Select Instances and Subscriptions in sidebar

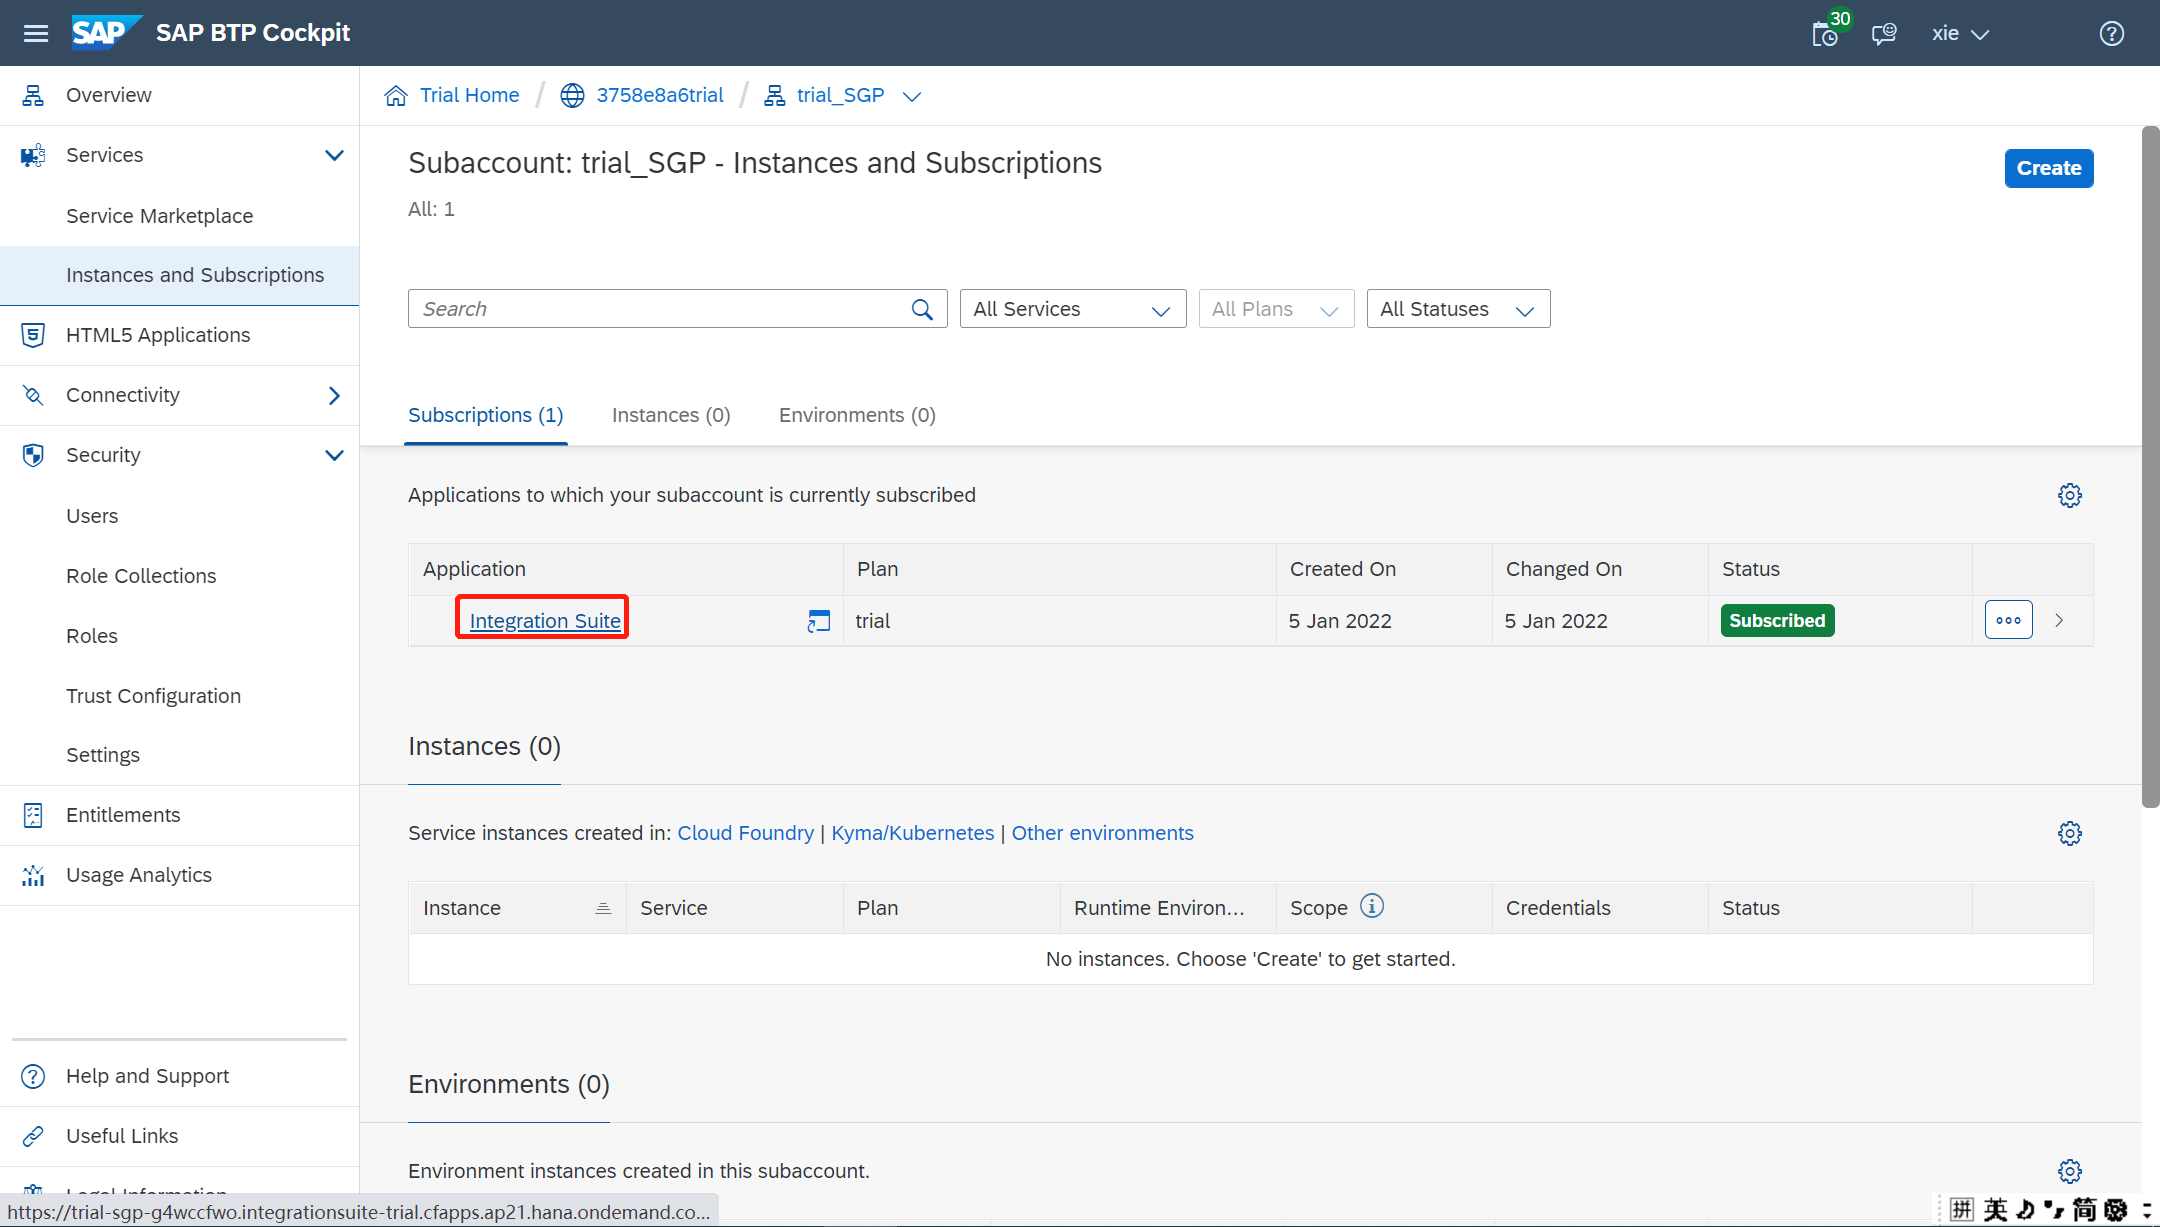click(180, 275)
